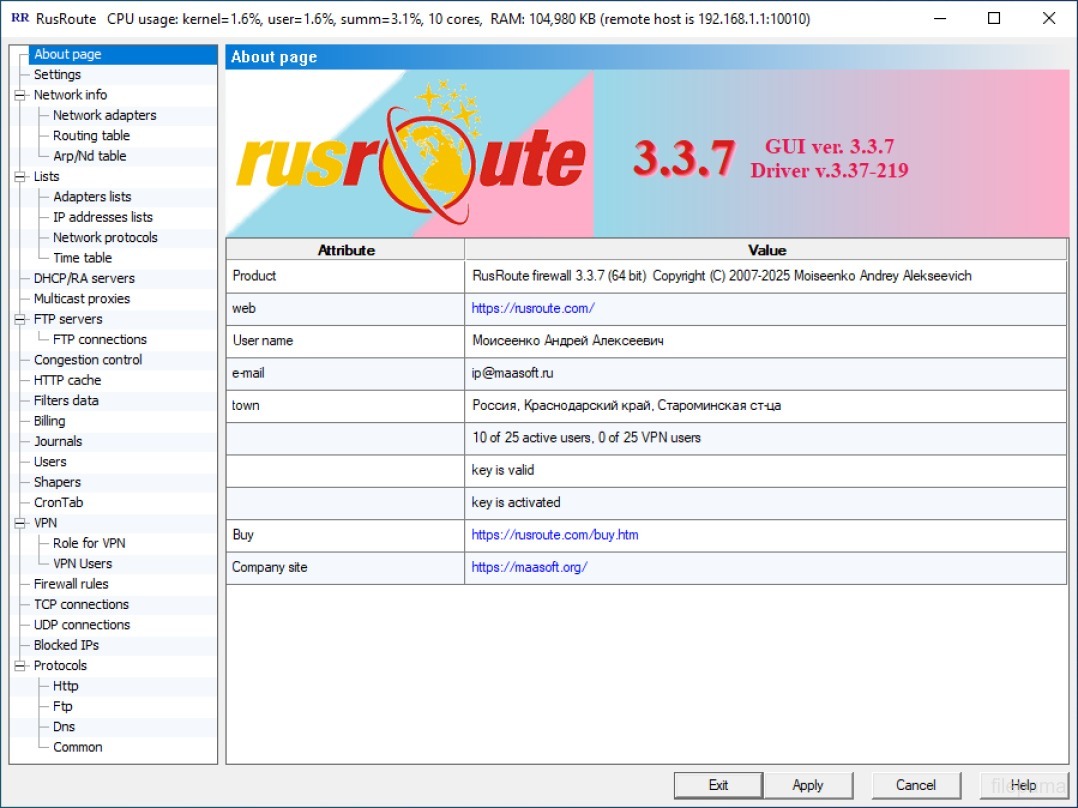Collapse the Lists tree branch
The width and height of the screenshot is (1078, 808).
(19, 176)
